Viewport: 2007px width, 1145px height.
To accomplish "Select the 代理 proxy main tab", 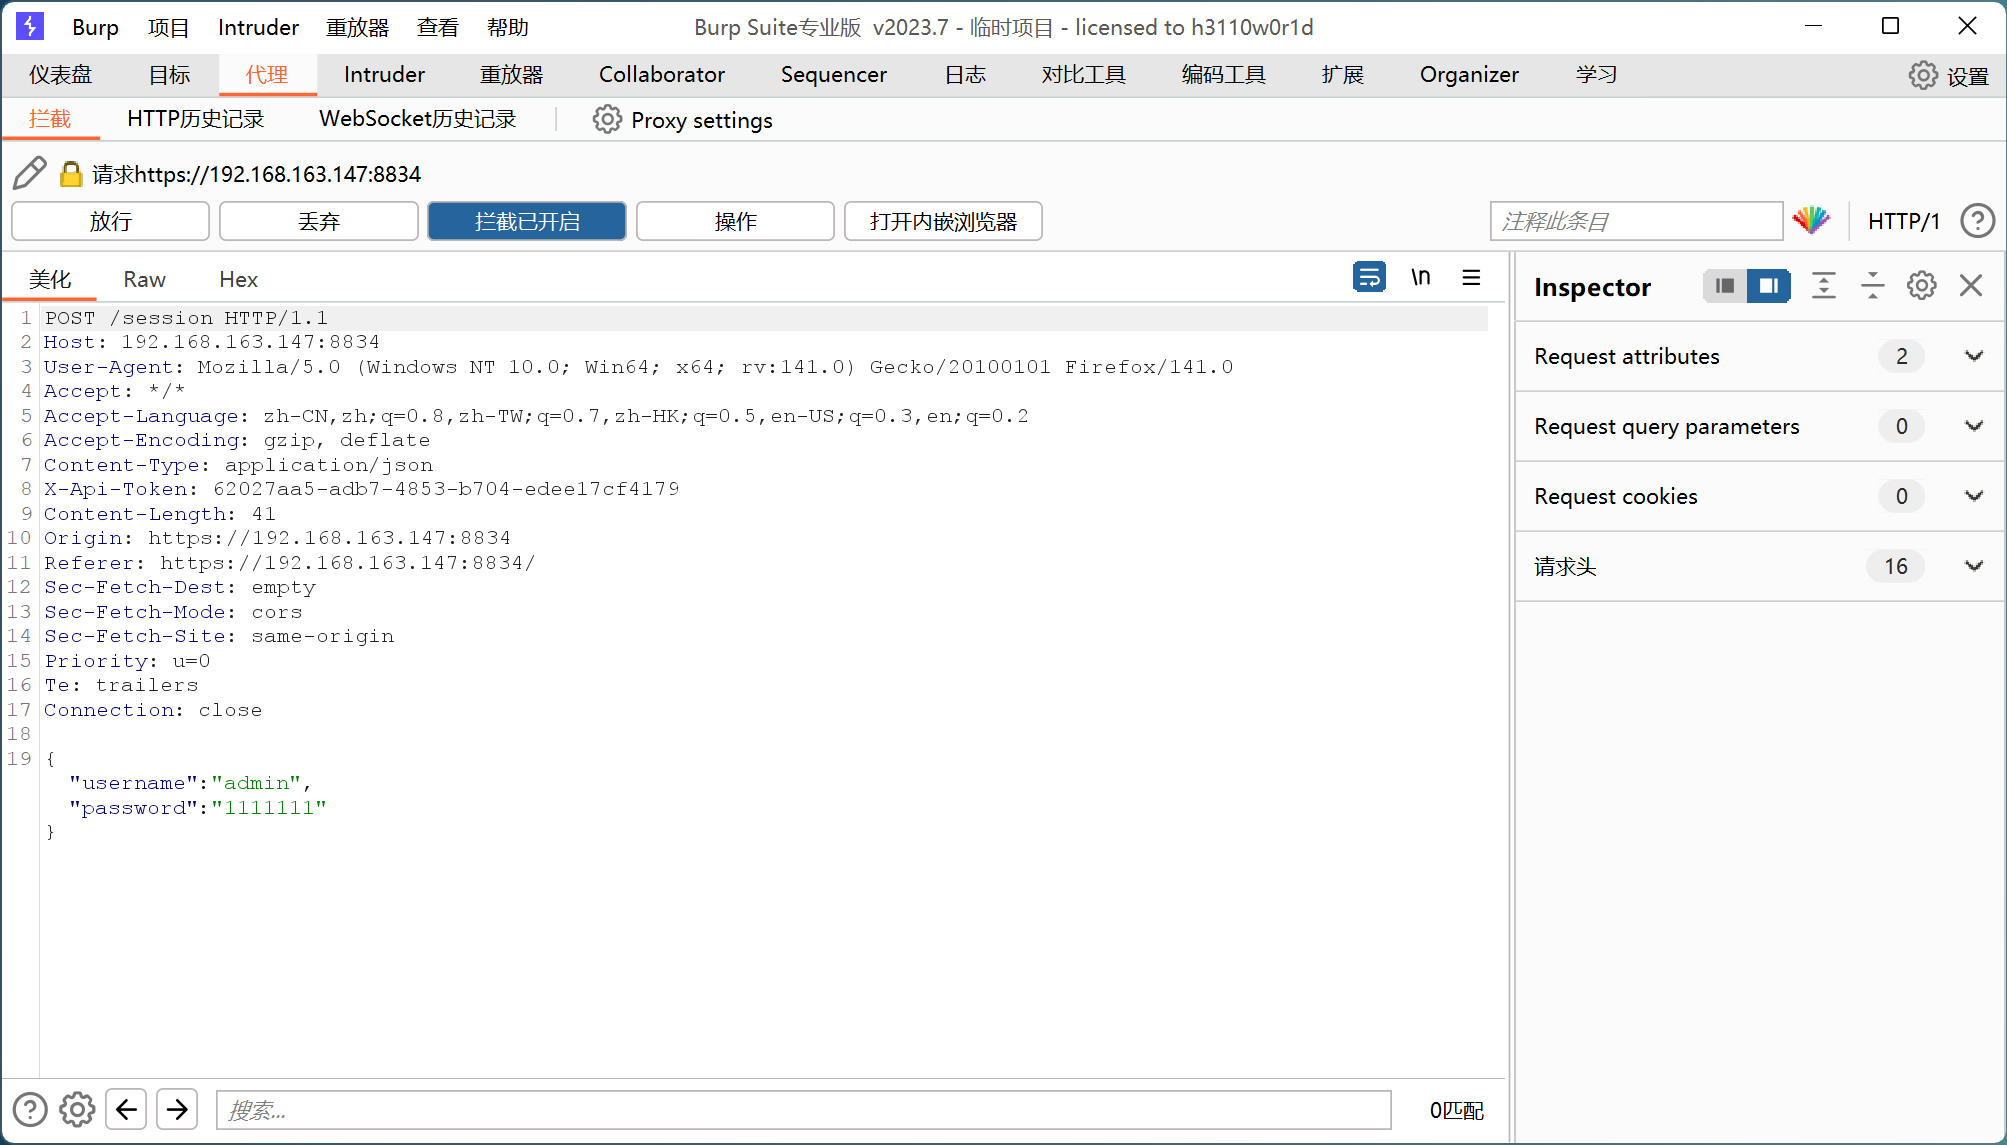I will tap(266, 75).
